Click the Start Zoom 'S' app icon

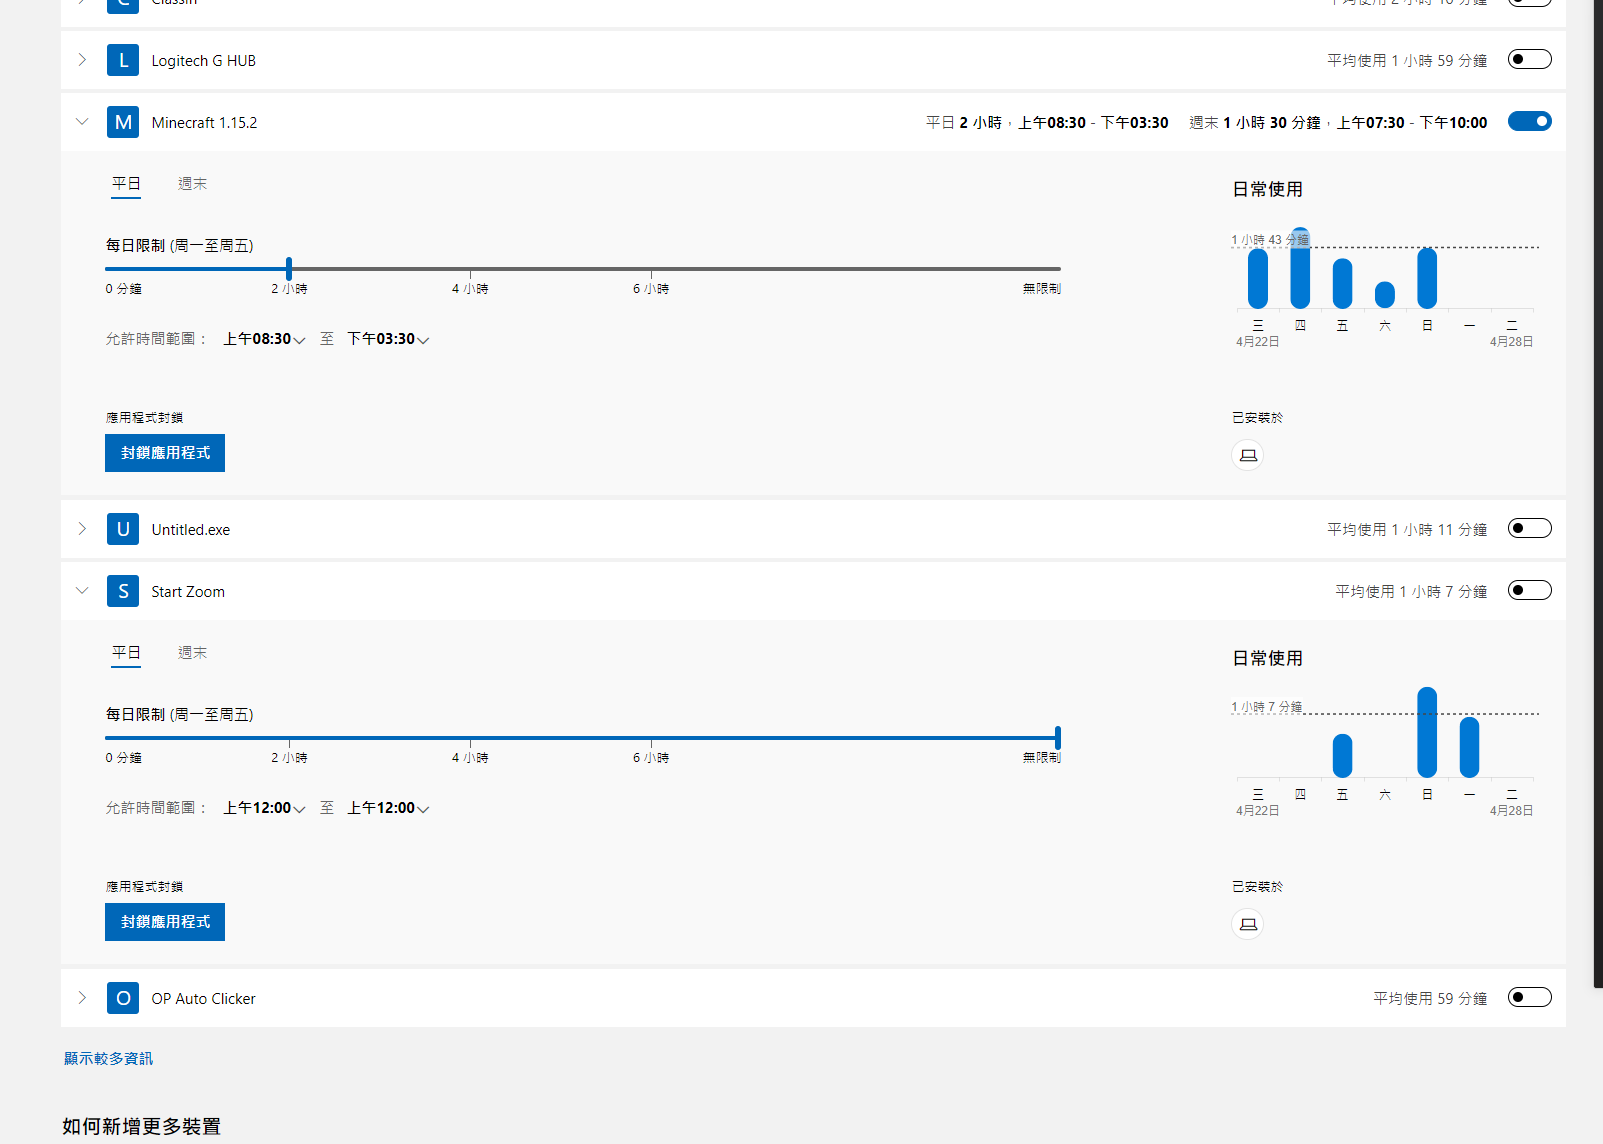[x=123, y=591]
